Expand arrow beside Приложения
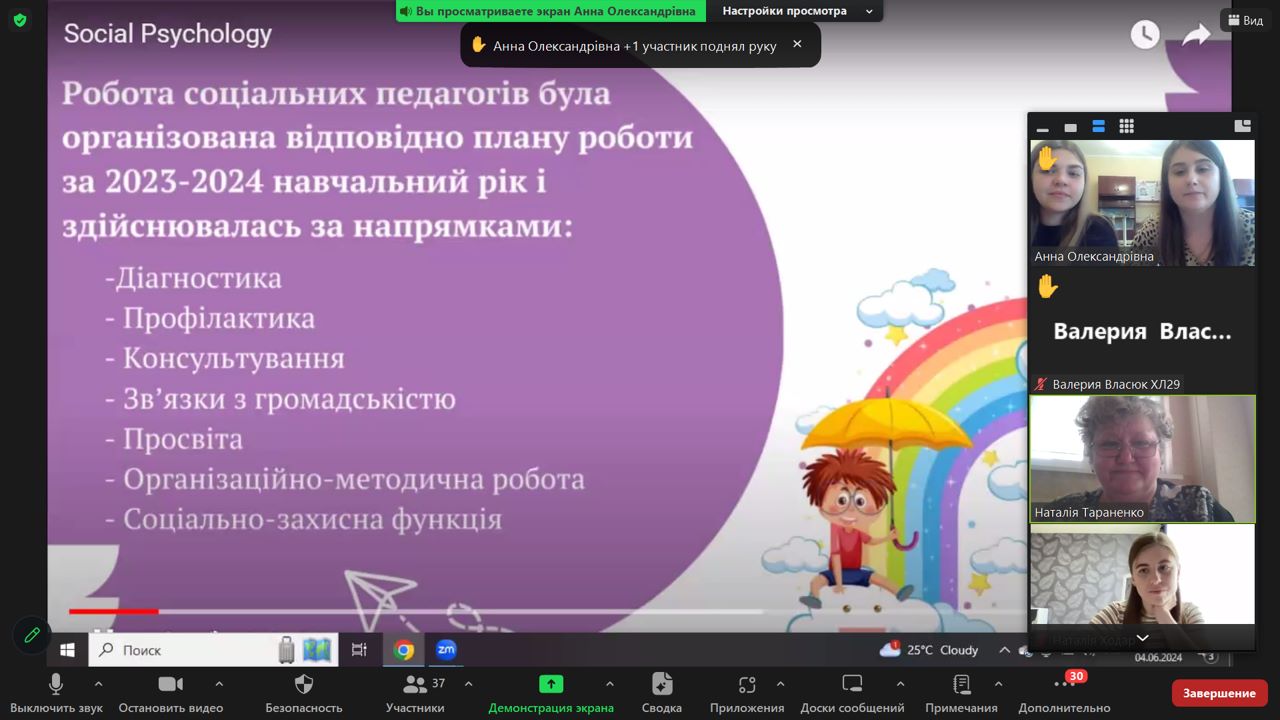The image size is (1280, 720). pos(780,684)
